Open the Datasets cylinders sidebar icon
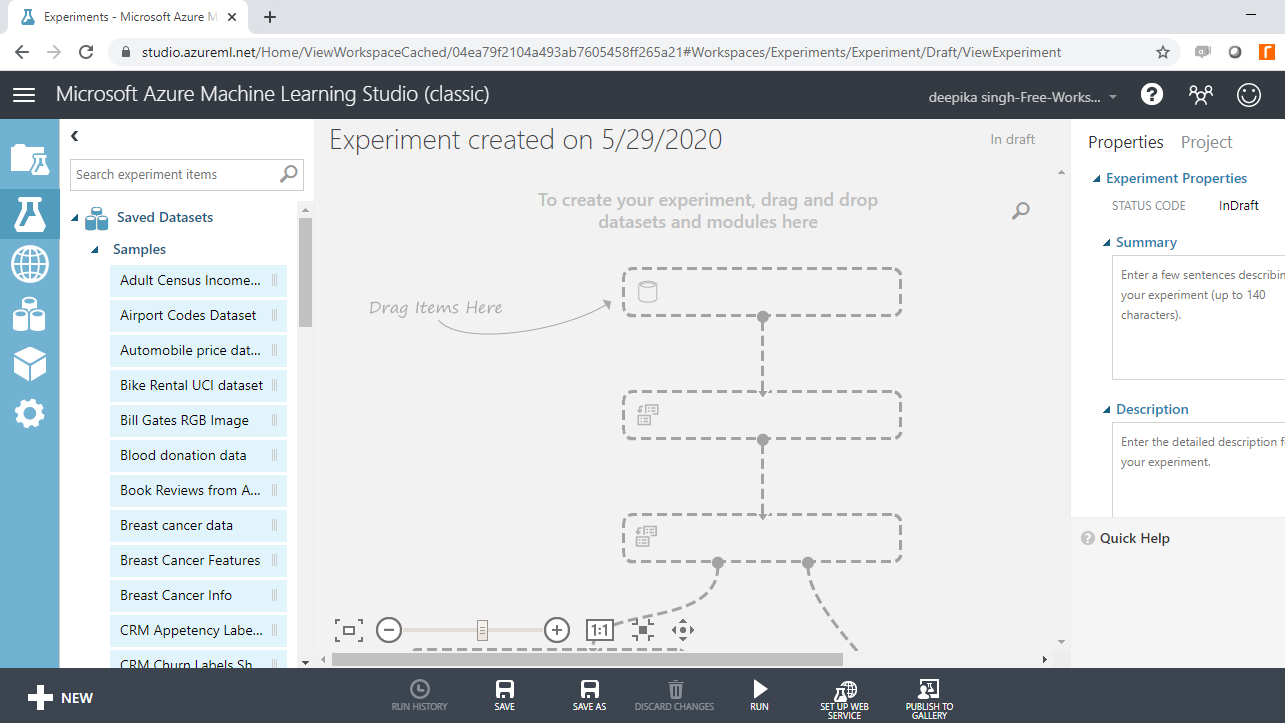 29,315
